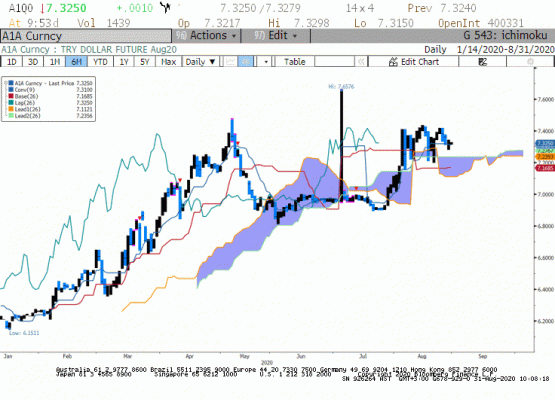
Task: Select the Max range tab
Action: (168, 62)
